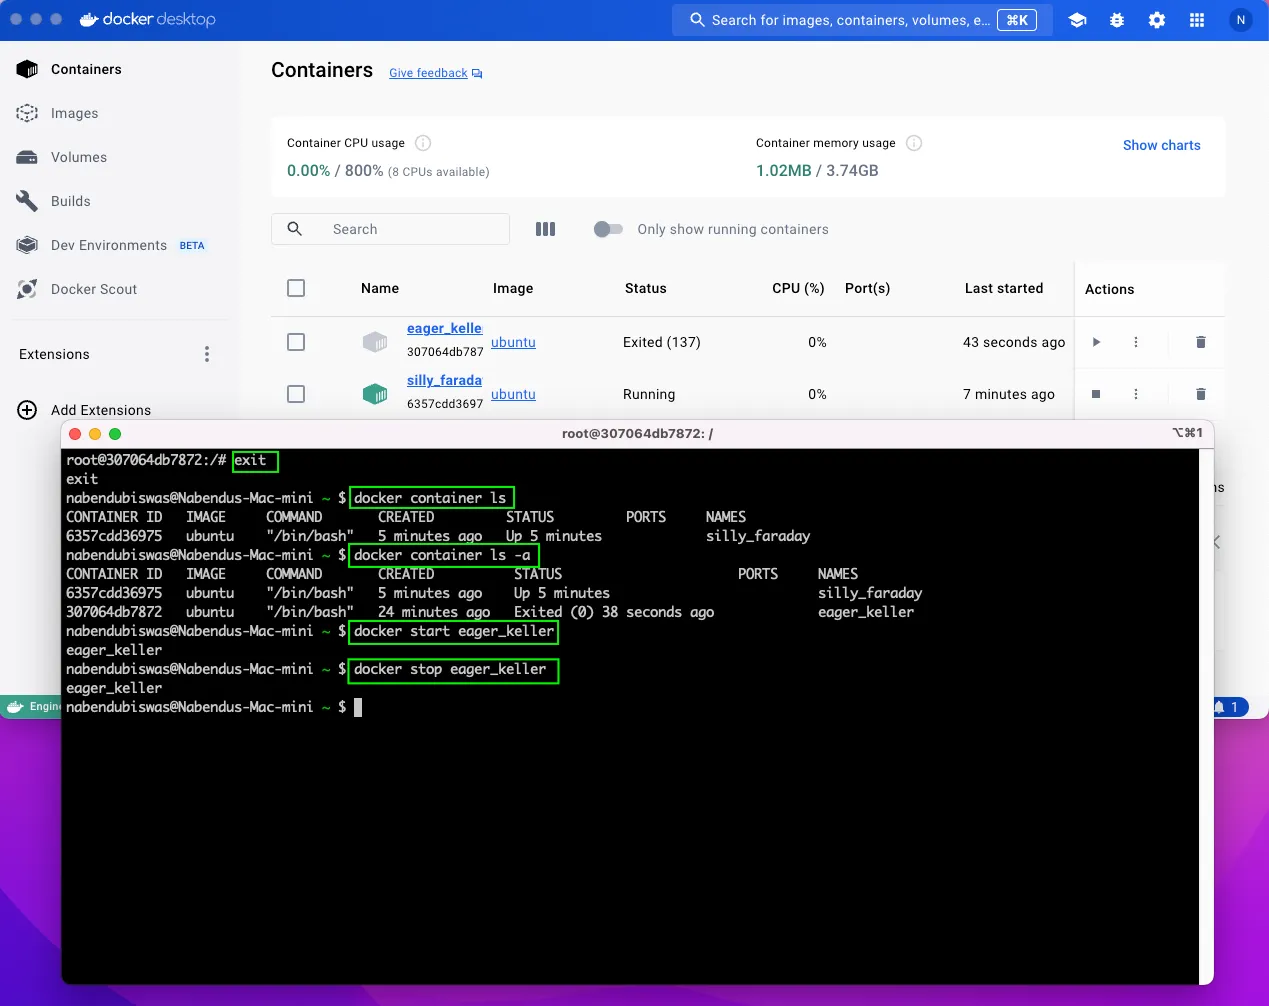
Task: Click the 0.00% / 800% CPU value
Action: click(335, 171)
